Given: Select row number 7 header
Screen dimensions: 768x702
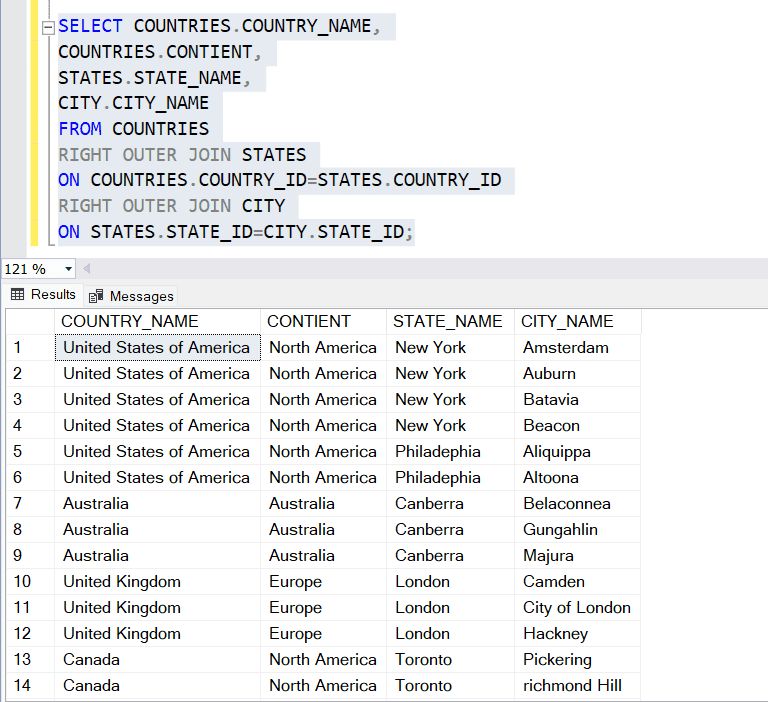Looking at the screenshot, I should tap(30, 503).
